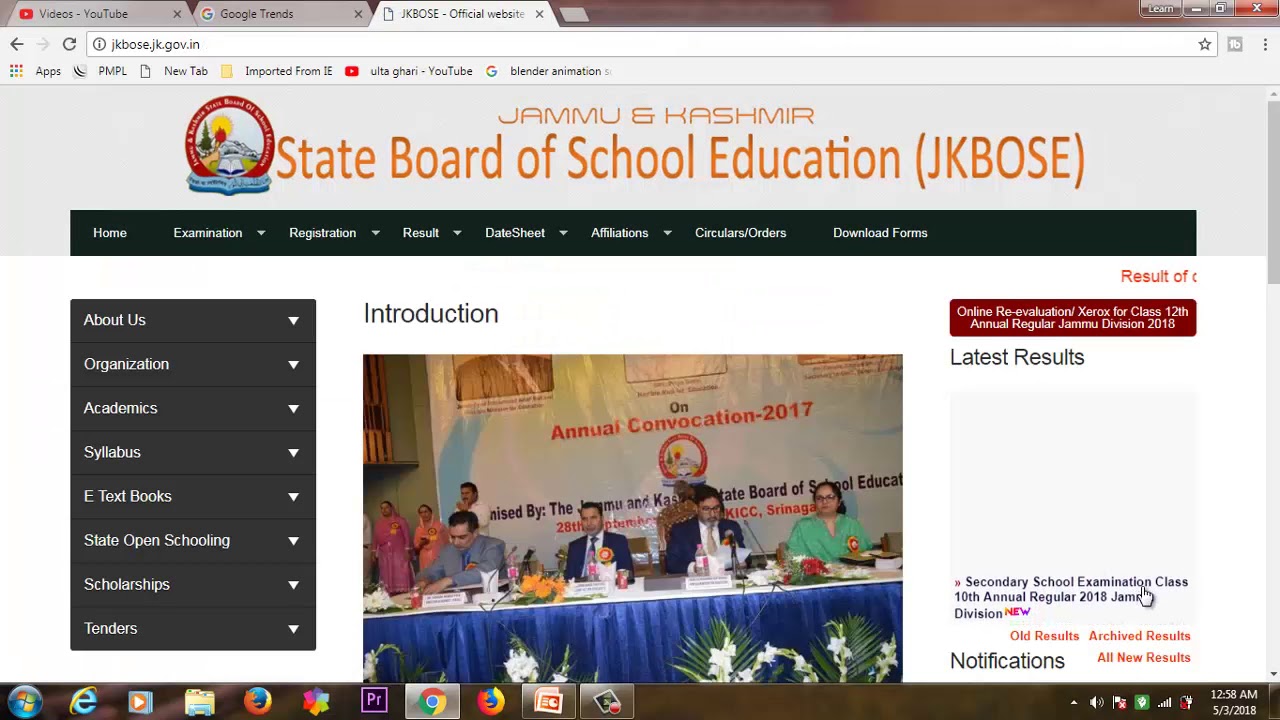
Task: Open the Apps shortcut in the bookmarks bar
Action: pos(36,71)
